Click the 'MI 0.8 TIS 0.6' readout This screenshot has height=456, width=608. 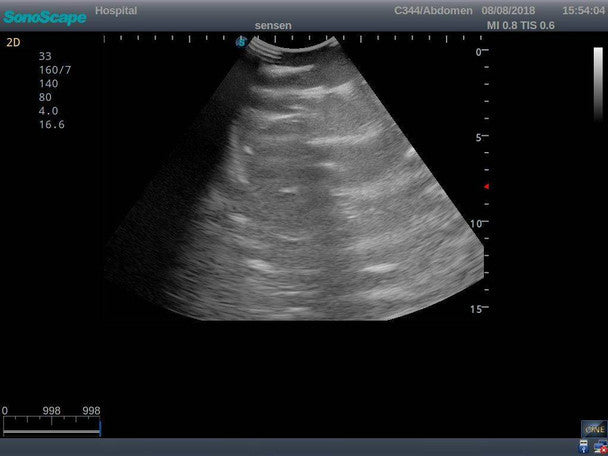pos(520,26)
